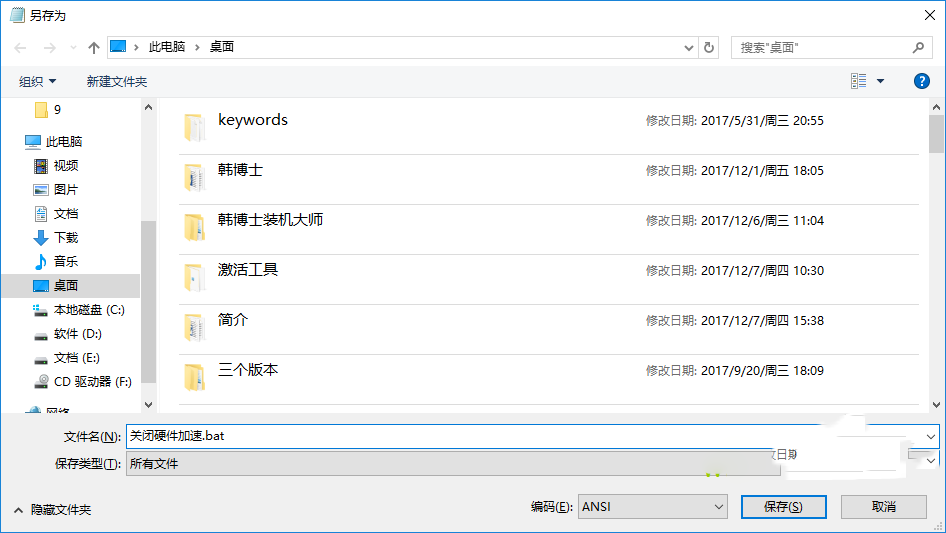The height and width of the screenshot is (533, 946).
Task: Select 本地磁盘 (C:) in sidebar
Action: 88,310
